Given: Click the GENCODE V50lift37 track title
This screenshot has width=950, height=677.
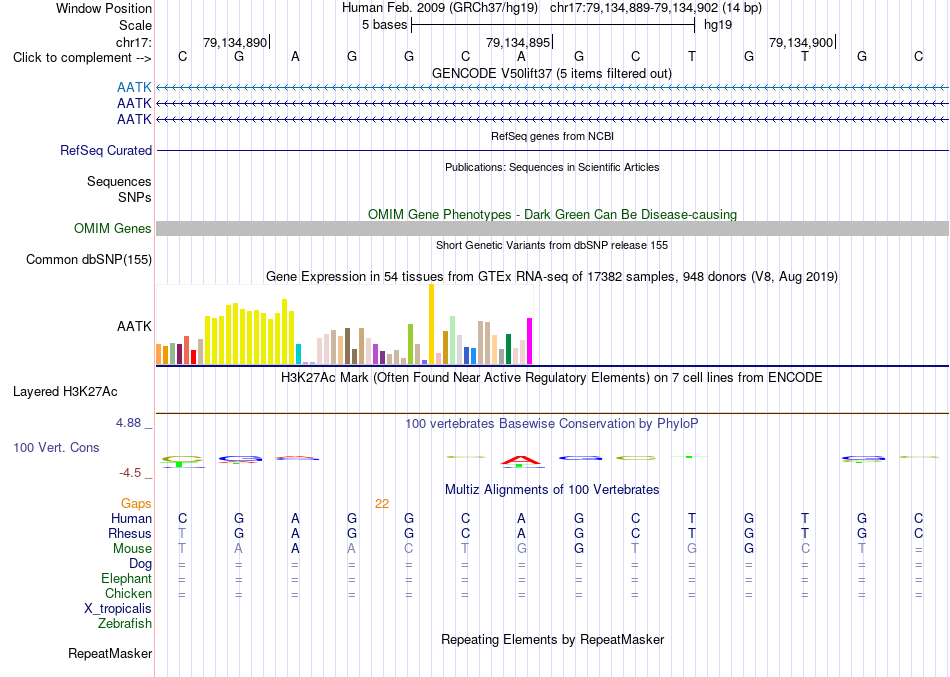Looking at the screenshot, I should point(552,73).
